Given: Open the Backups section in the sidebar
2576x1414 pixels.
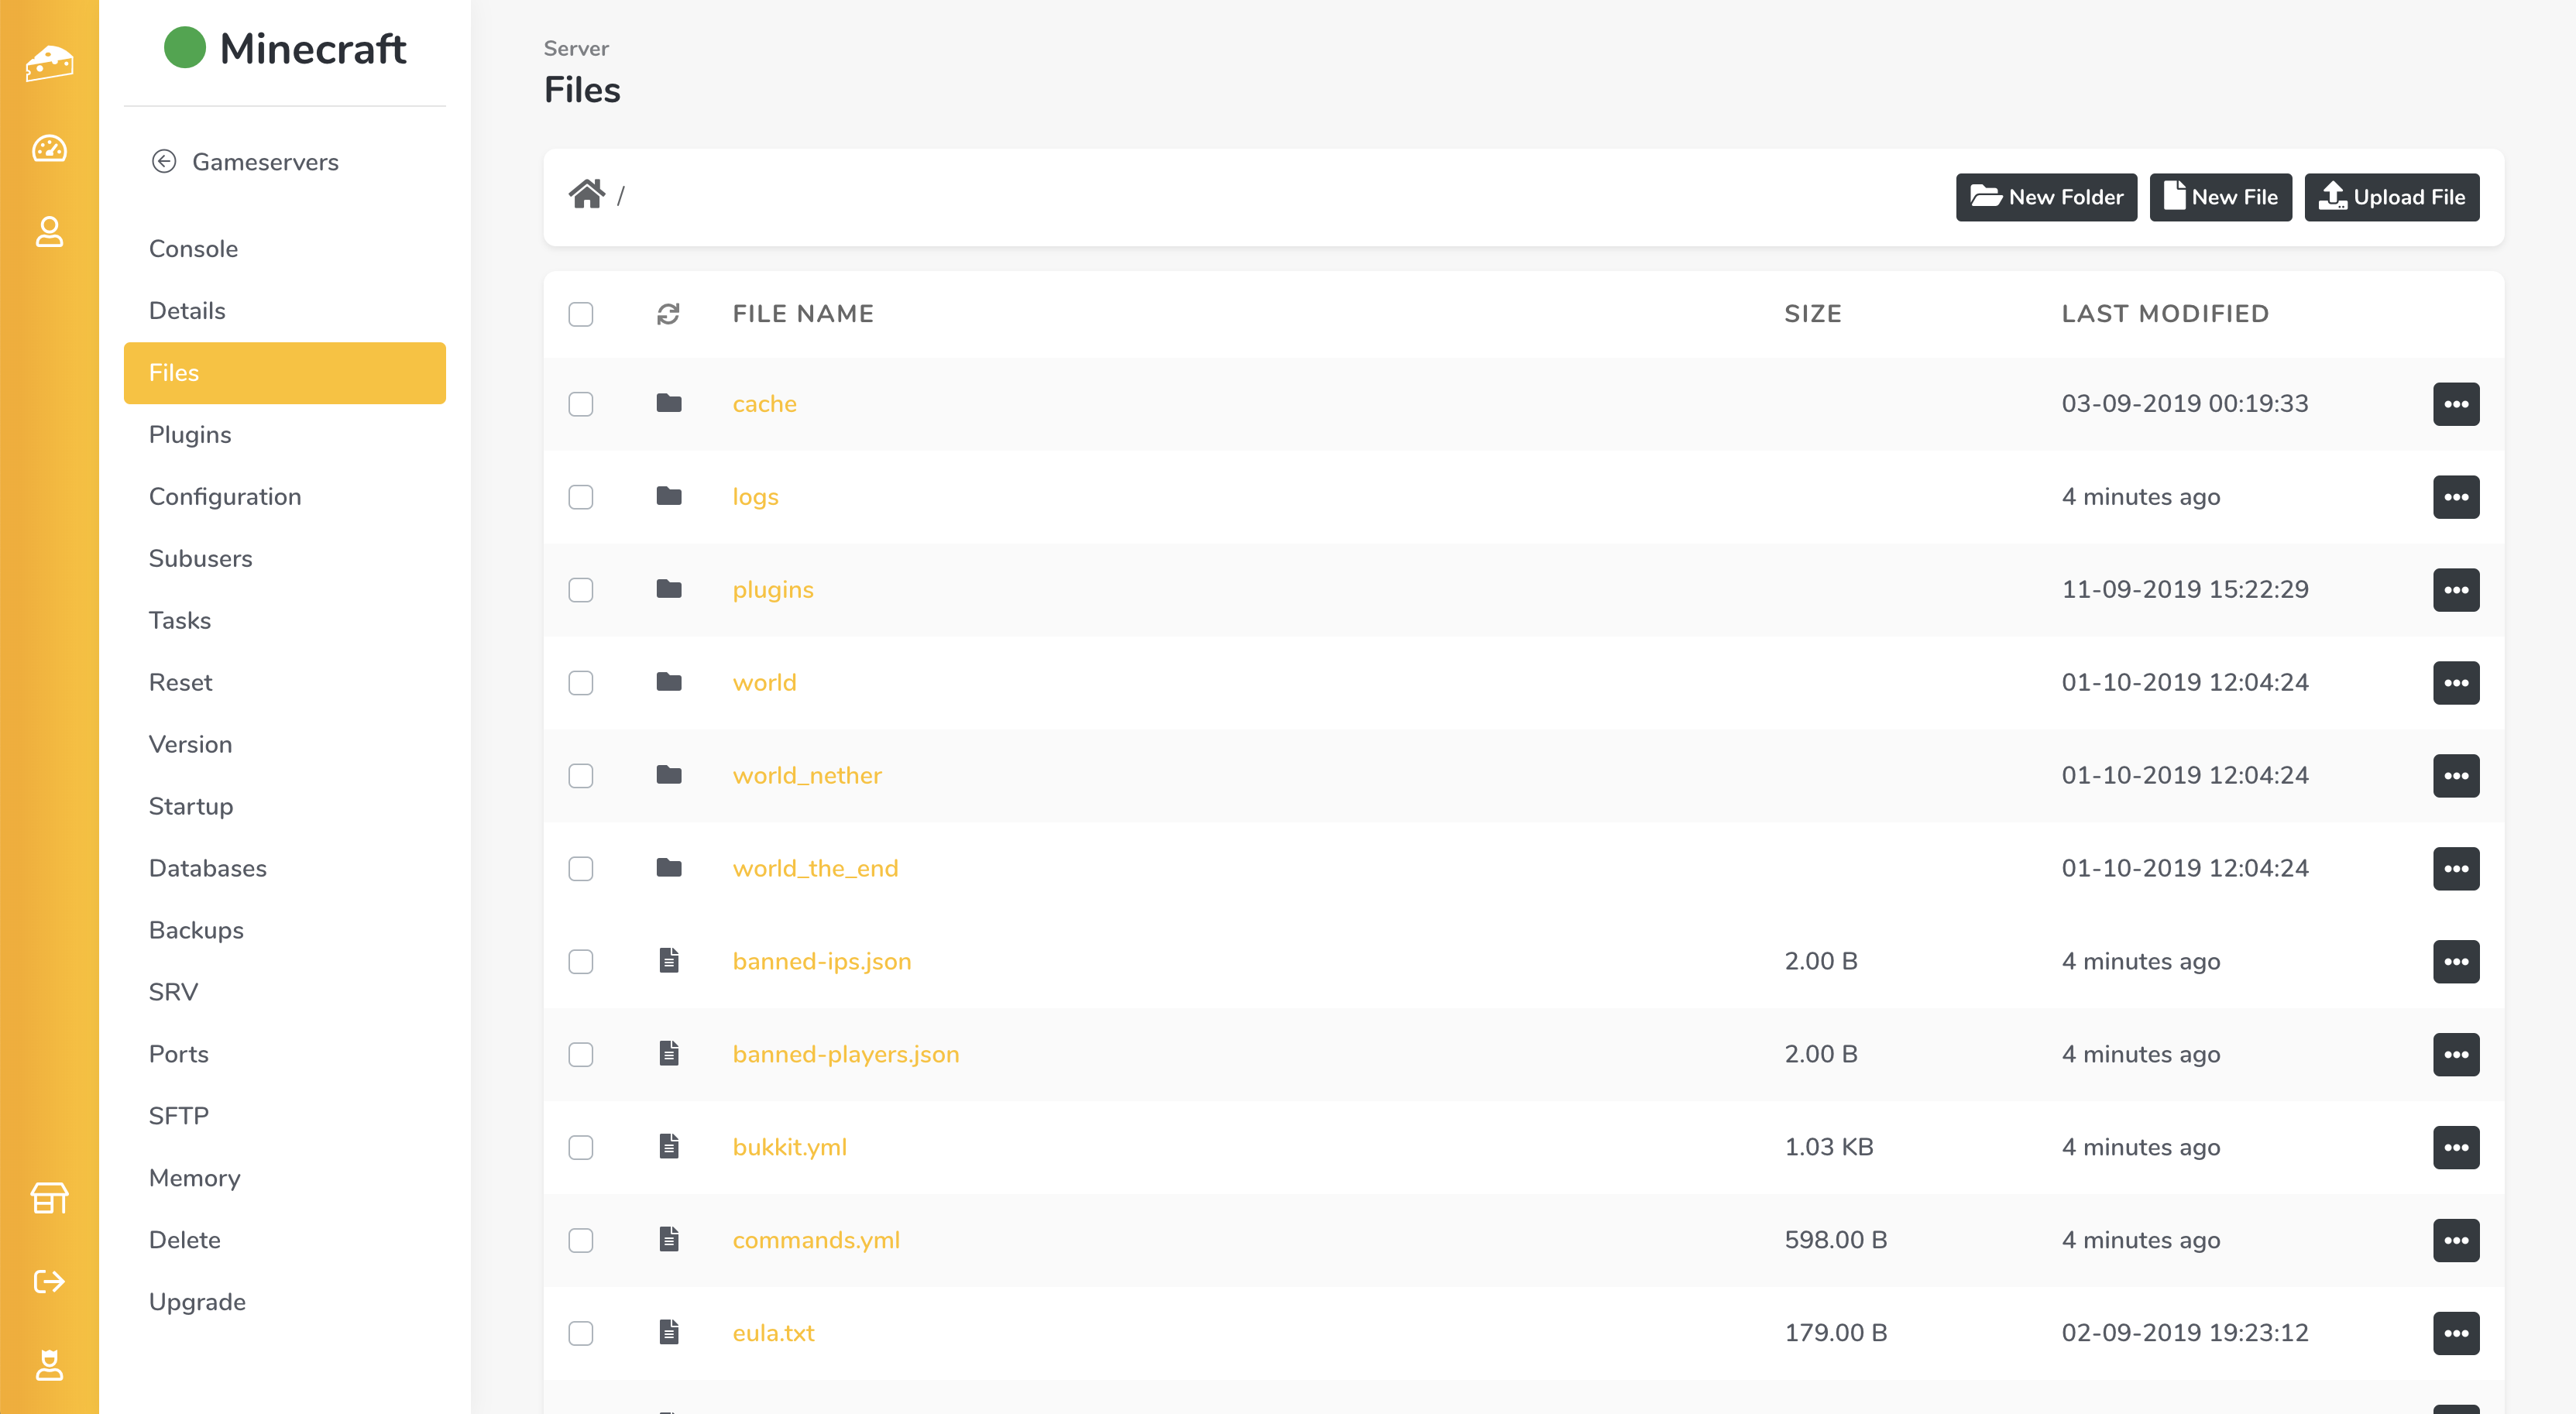Looking at the screenshot, I should pos(196,930).
